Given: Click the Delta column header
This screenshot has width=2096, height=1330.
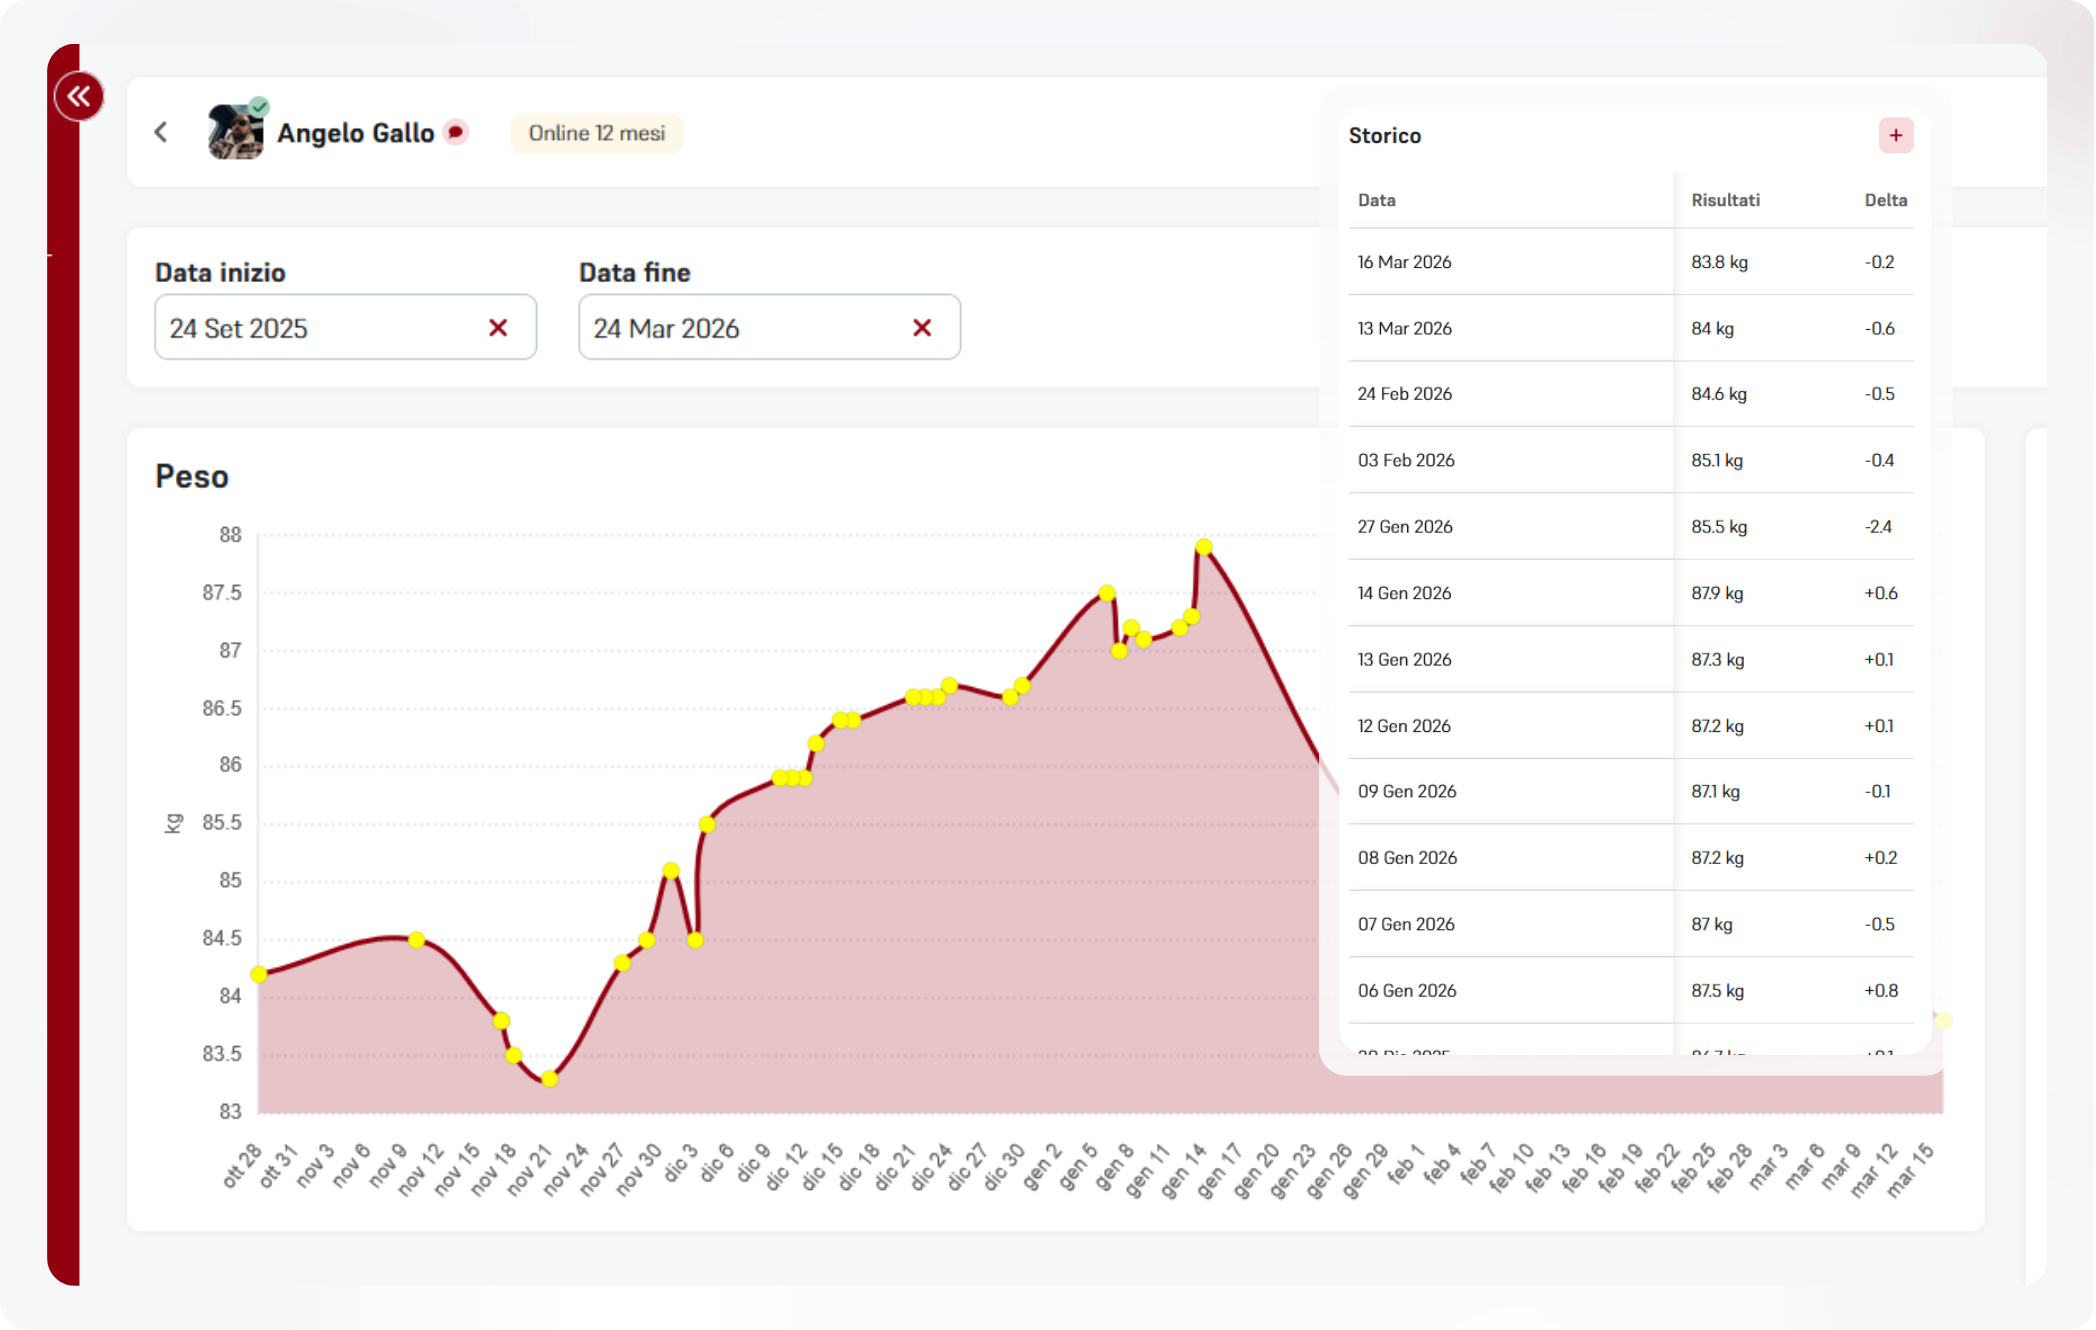Looking at the screenshot, I should point(1885,200).
